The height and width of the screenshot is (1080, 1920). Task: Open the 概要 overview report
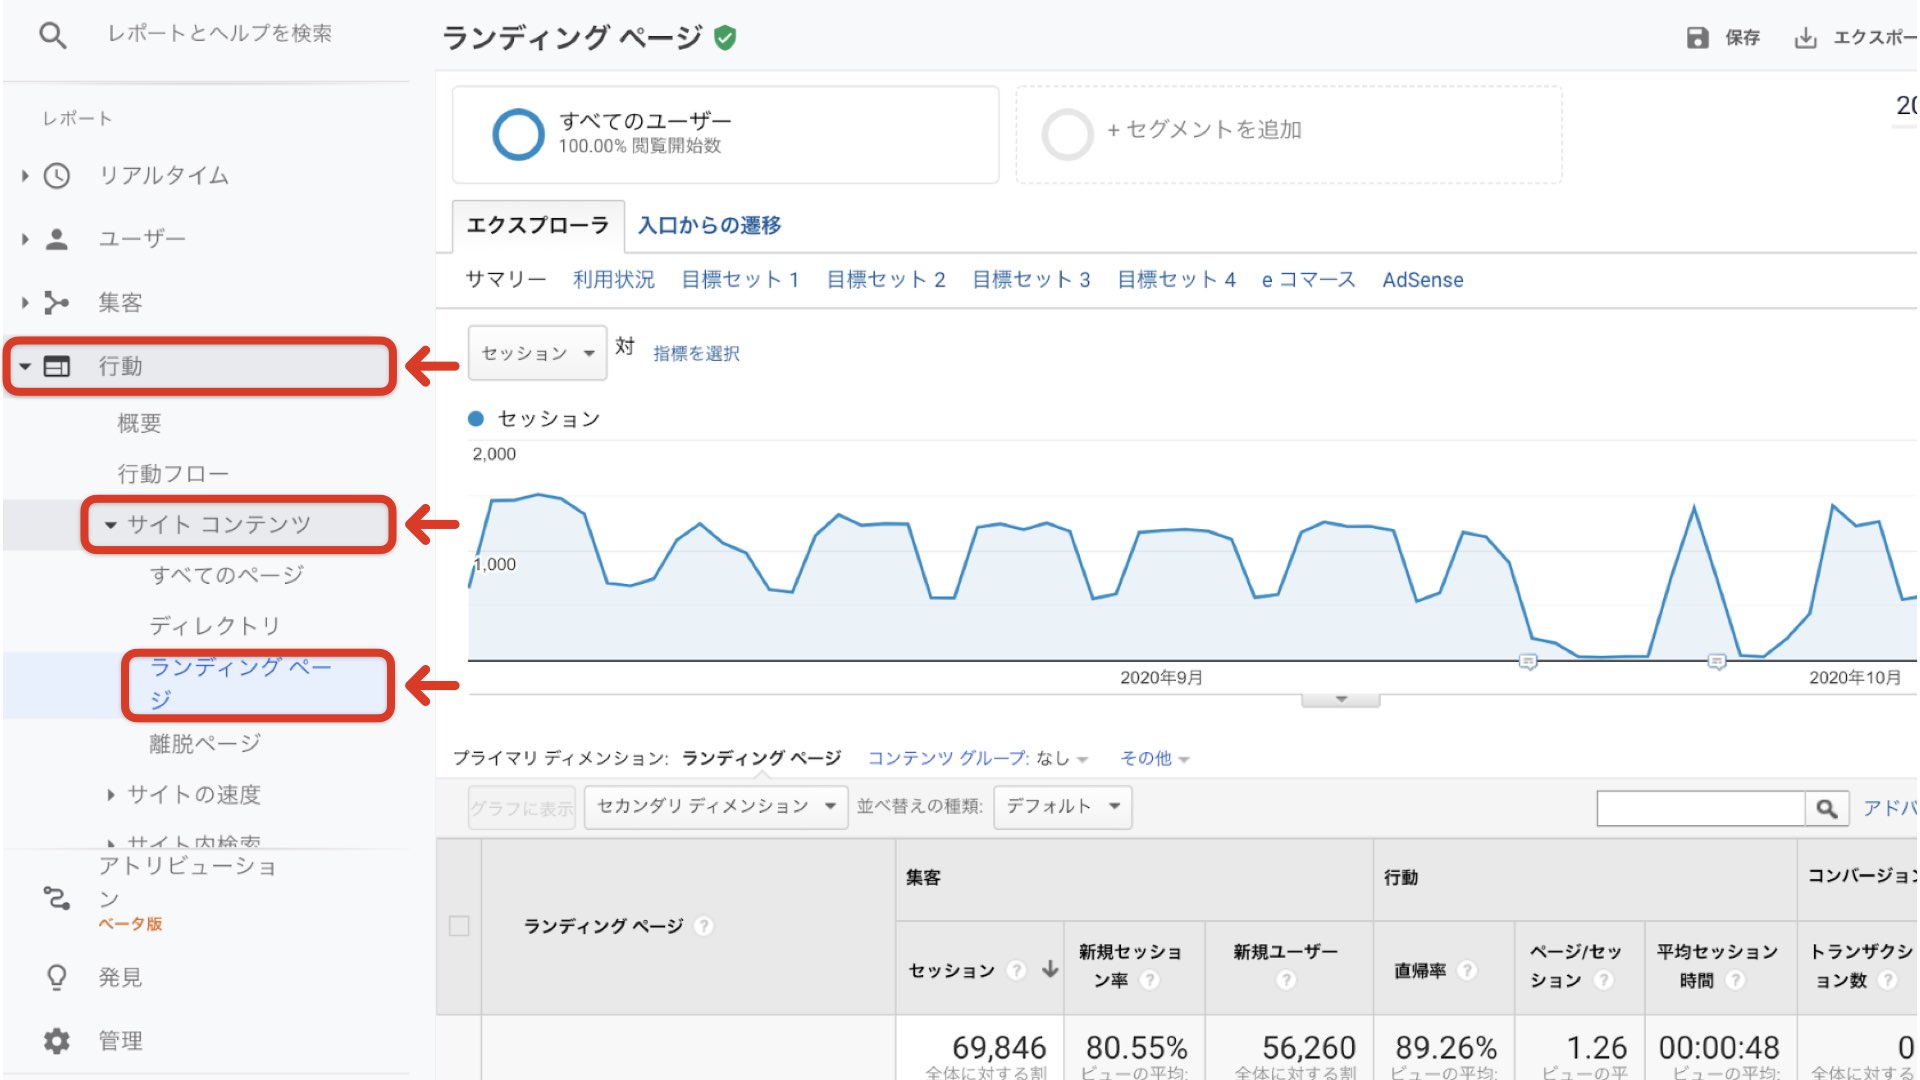(x=139, y=424)
